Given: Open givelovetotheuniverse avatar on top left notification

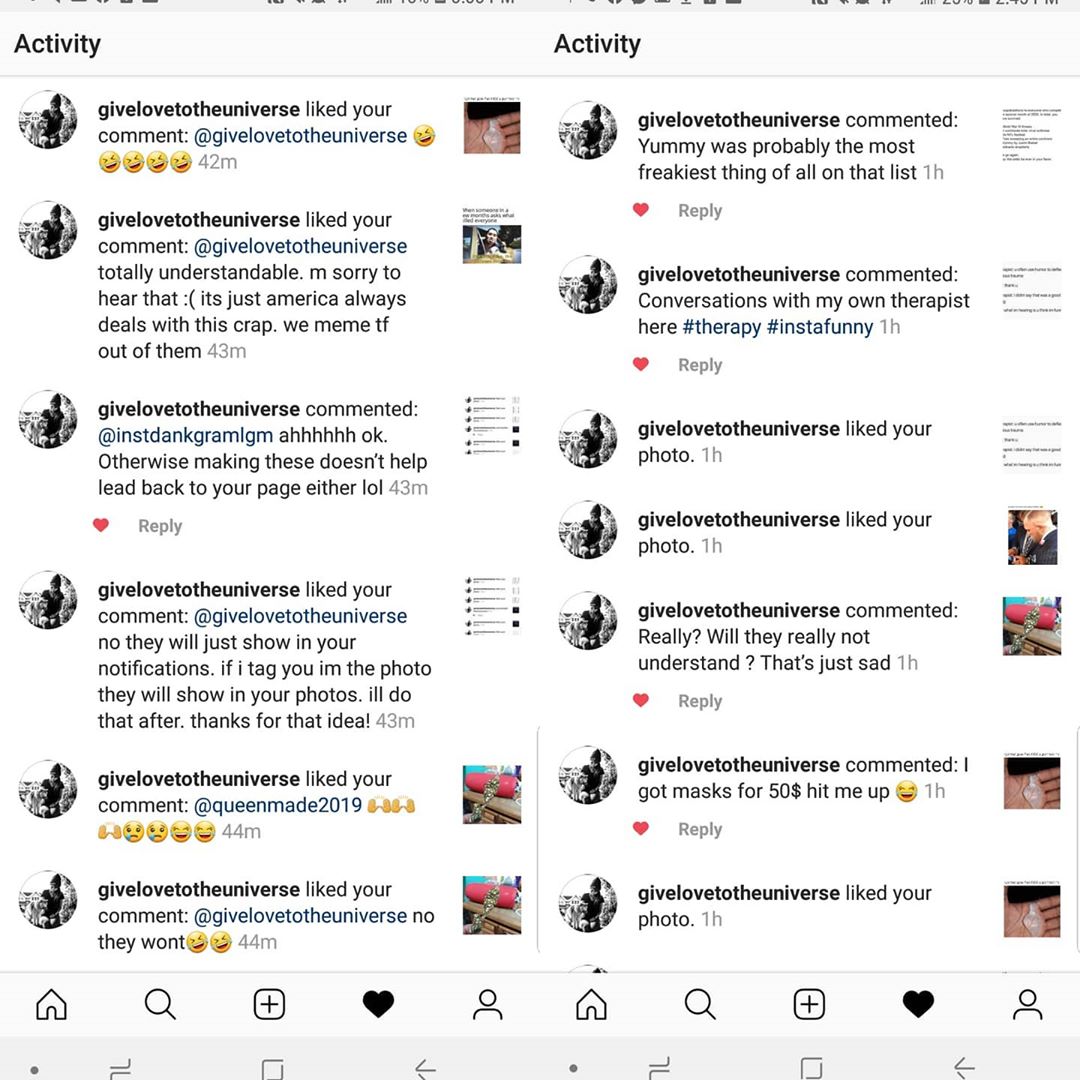Looking at the screenshot, I should (48, 119).
